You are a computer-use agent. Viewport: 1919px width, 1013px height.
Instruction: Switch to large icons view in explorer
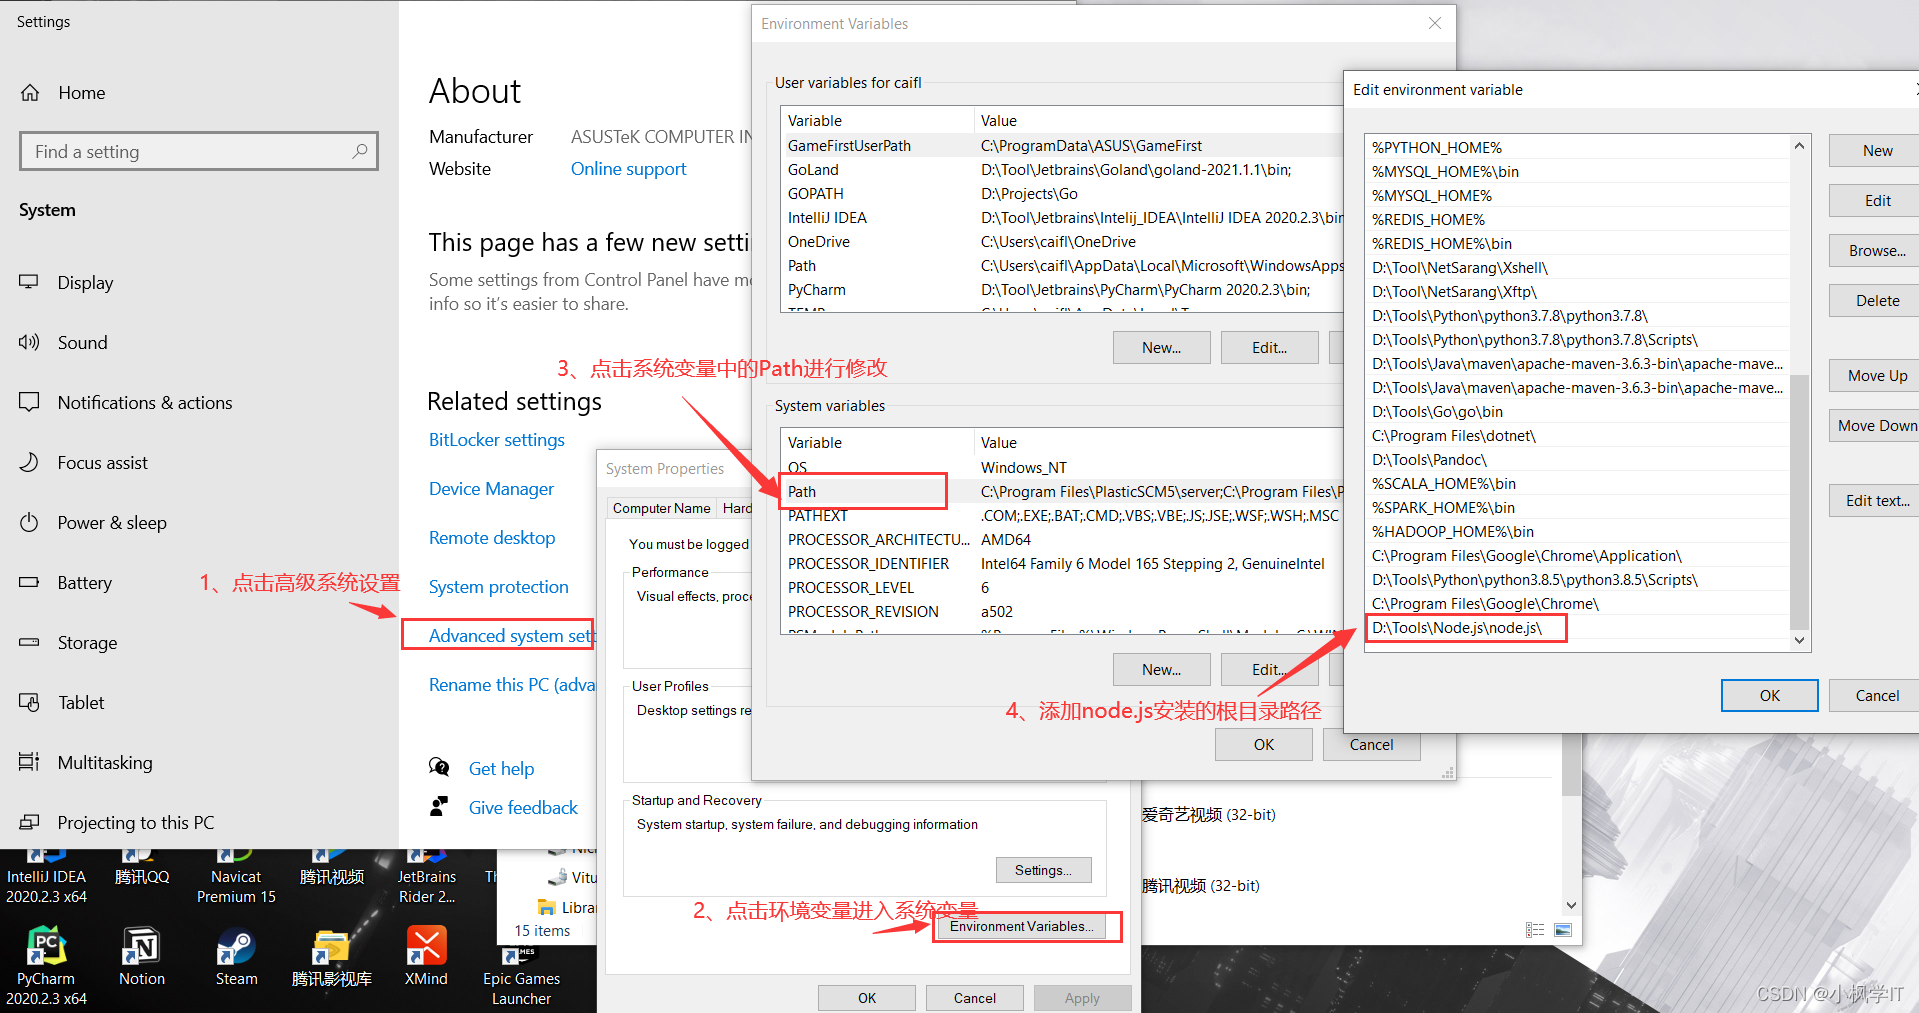tap(1563, 930)
